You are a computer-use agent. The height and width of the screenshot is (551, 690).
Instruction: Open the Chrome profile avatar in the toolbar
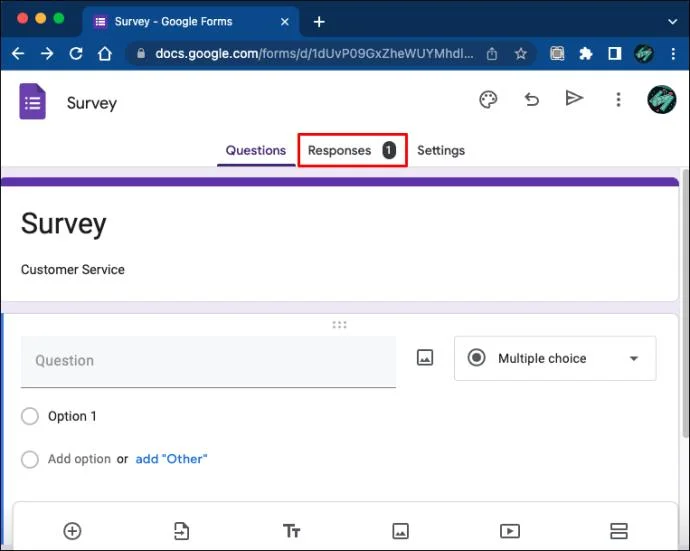[644, 54]
